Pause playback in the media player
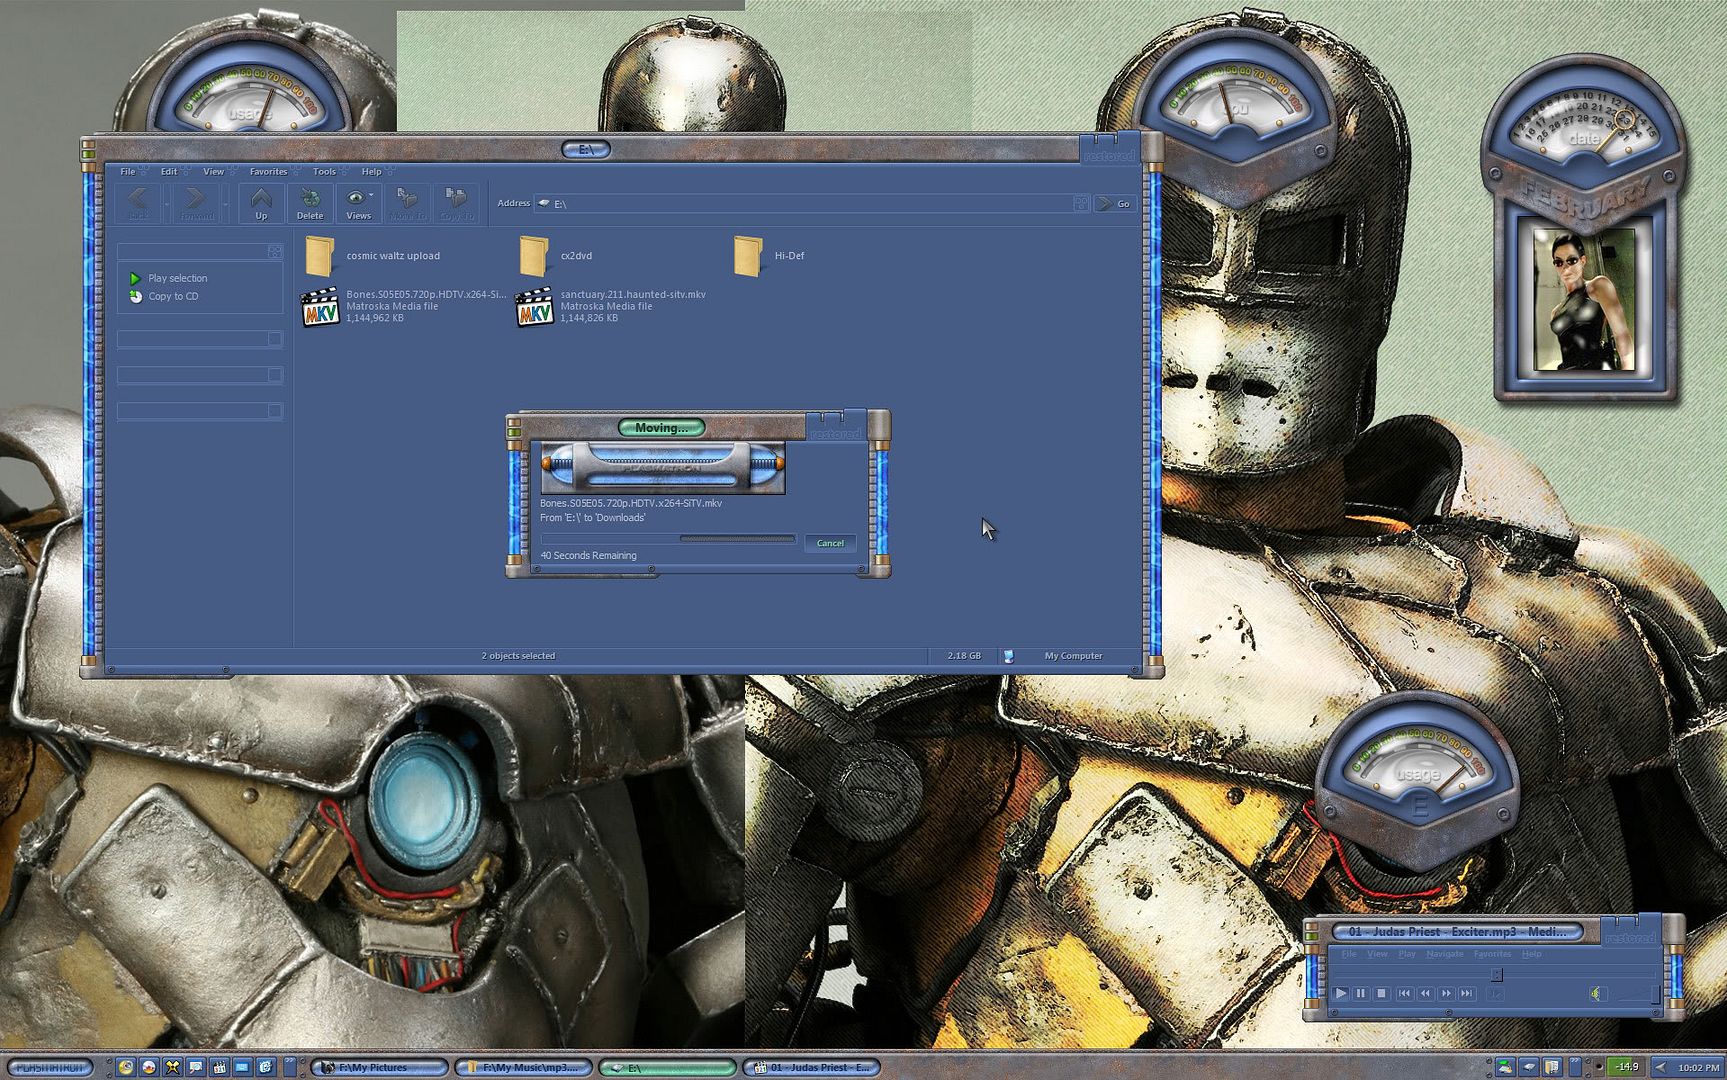 click(1361, 993)
